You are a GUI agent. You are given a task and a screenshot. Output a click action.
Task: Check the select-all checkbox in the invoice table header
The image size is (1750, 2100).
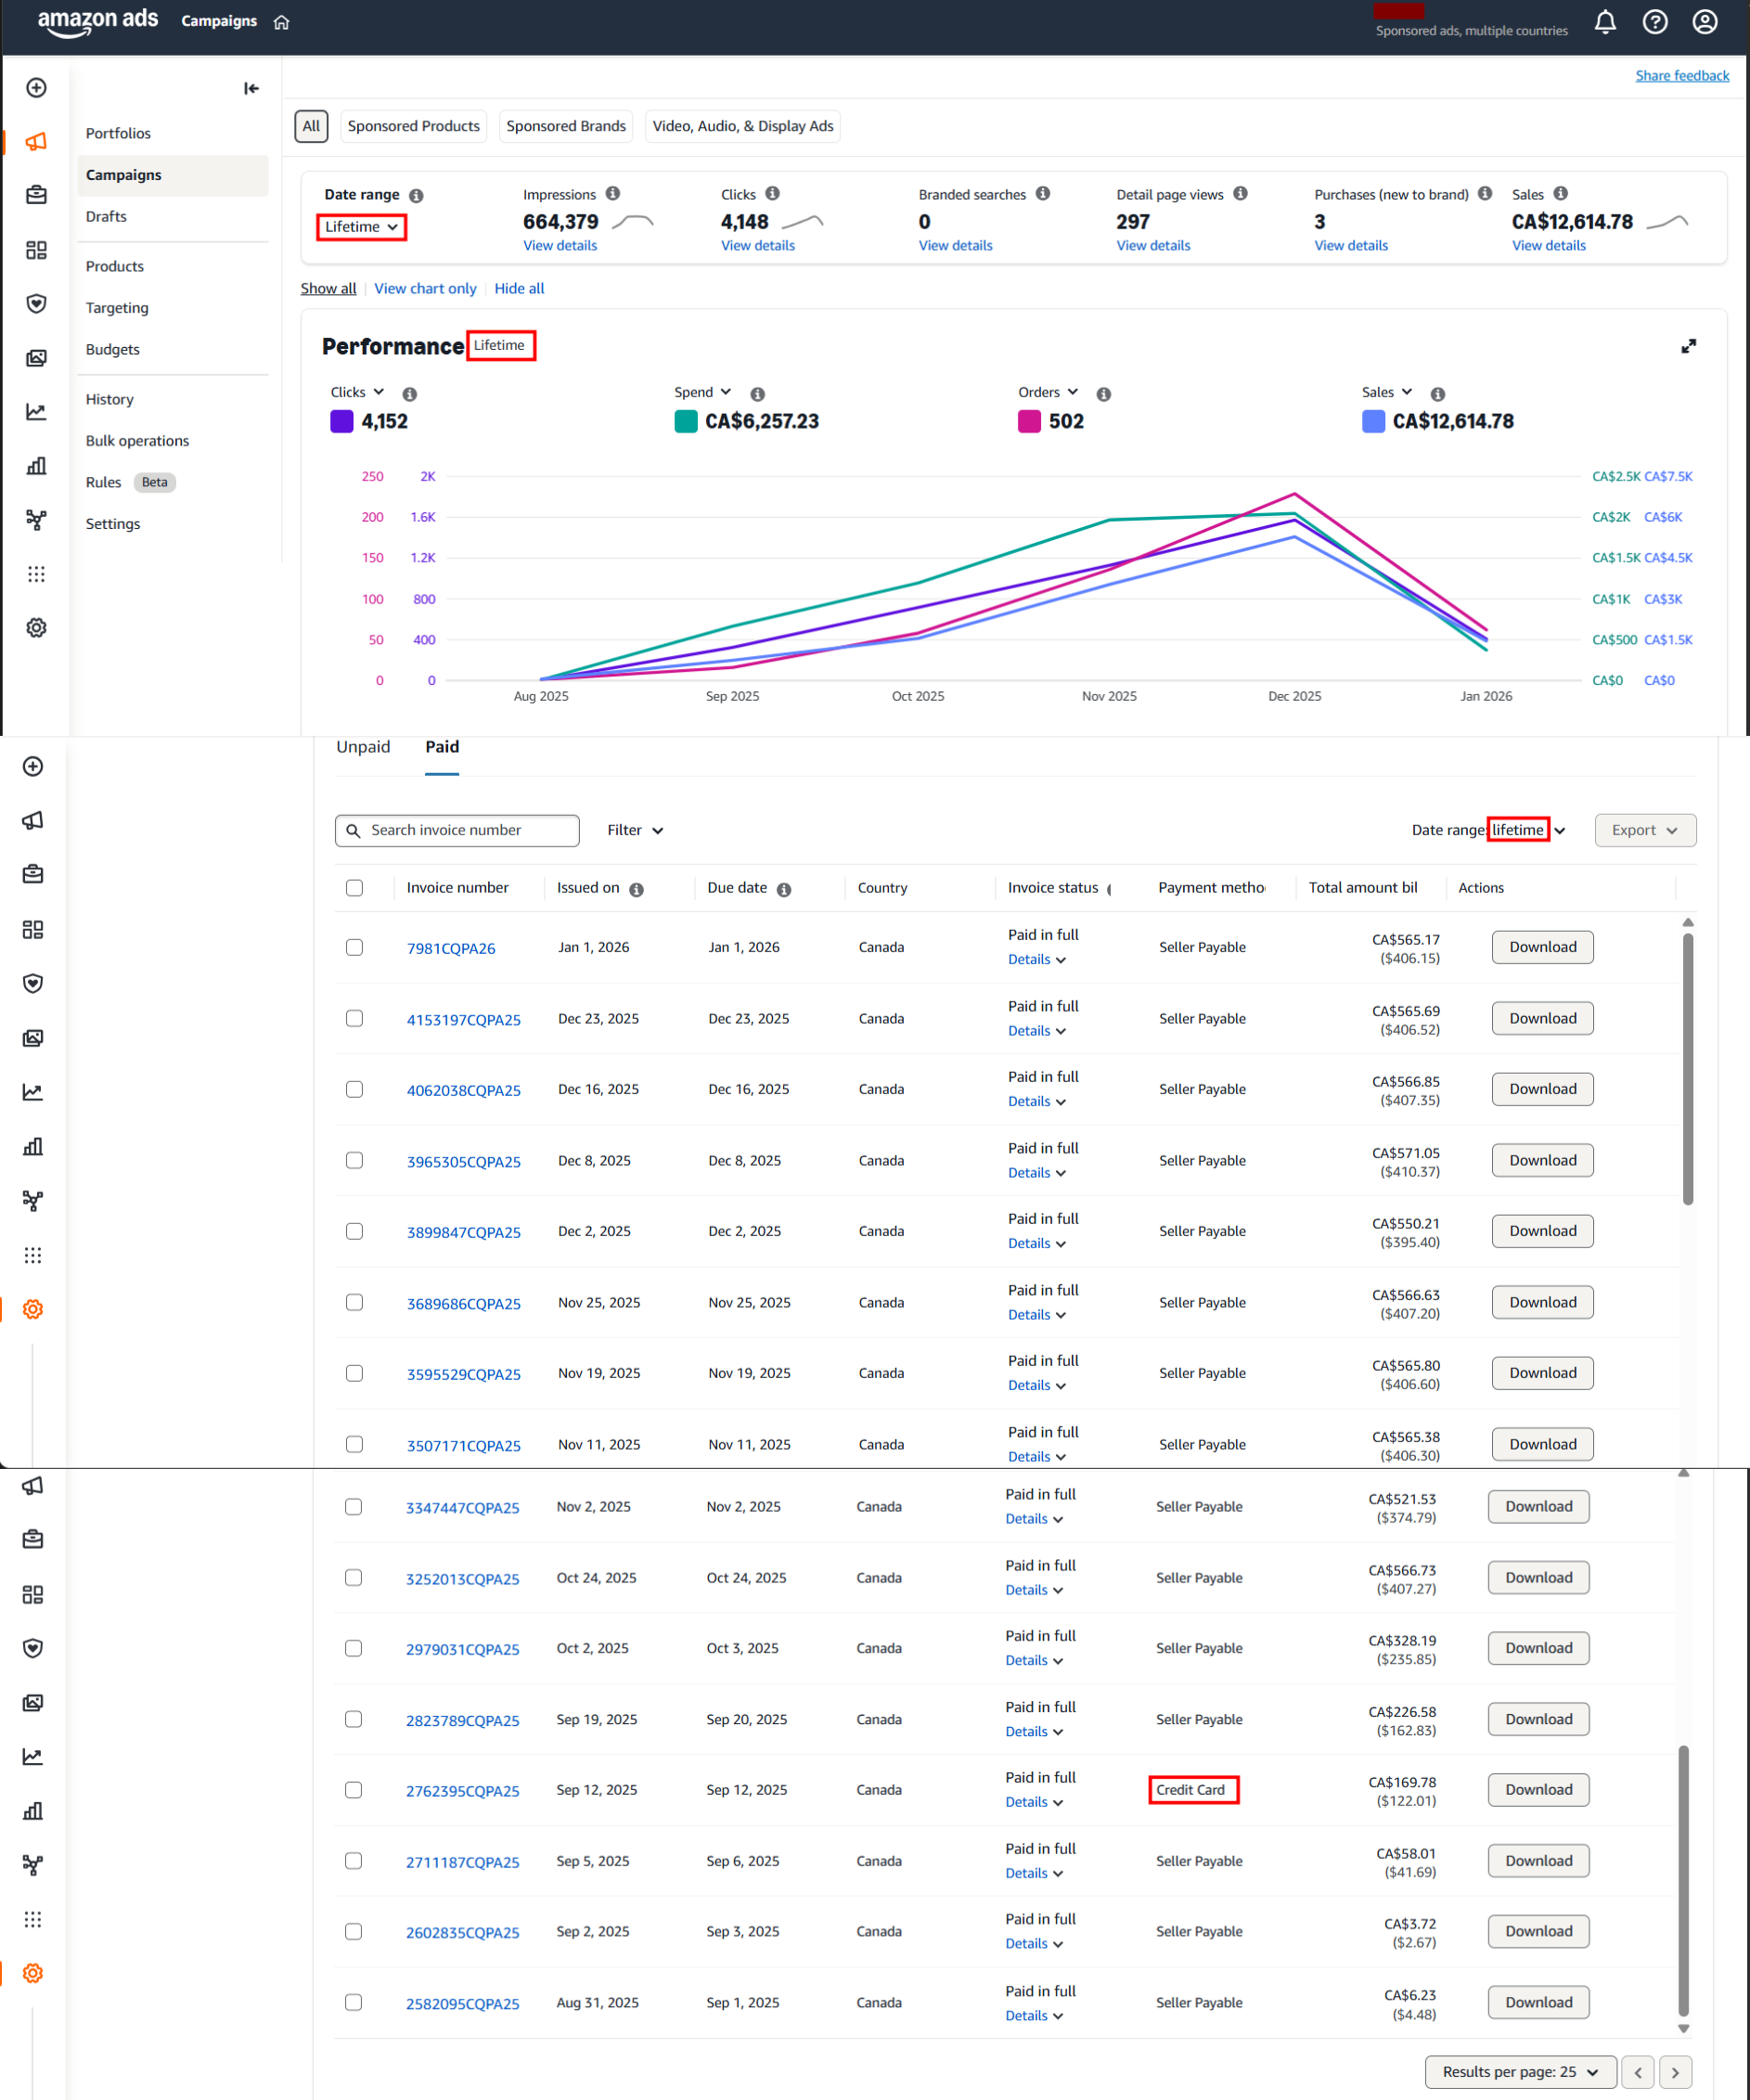pos(354,887)
